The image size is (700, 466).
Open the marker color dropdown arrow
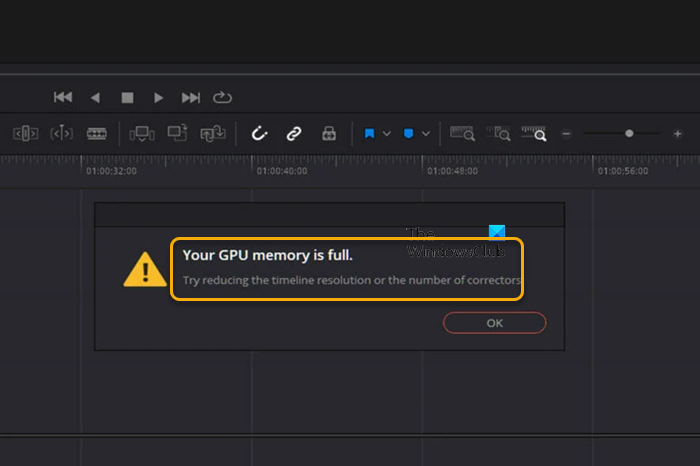tap(426, 133)
